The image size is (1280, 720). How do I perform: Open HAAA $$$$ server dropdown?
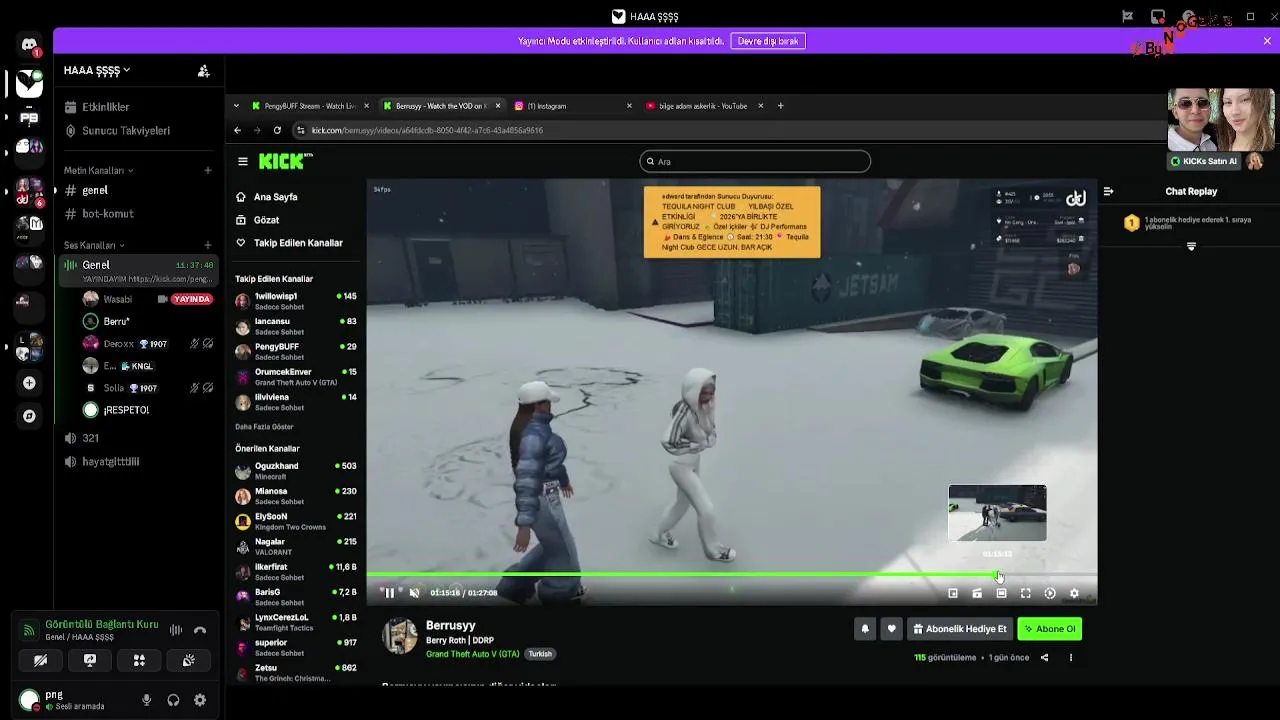pyautogui.click(x=97, y=71)
